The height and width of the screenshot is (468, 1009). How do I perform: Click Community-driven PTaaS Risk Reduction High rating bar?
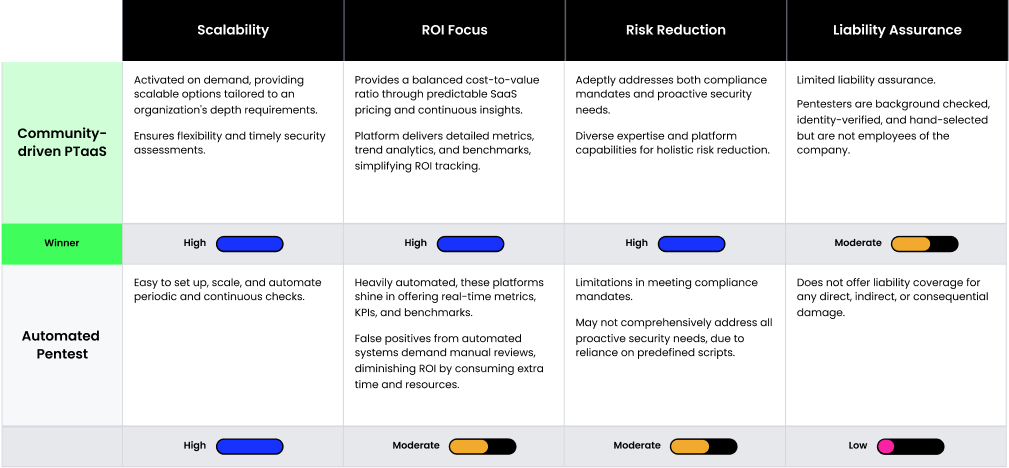tap(691, 244)
